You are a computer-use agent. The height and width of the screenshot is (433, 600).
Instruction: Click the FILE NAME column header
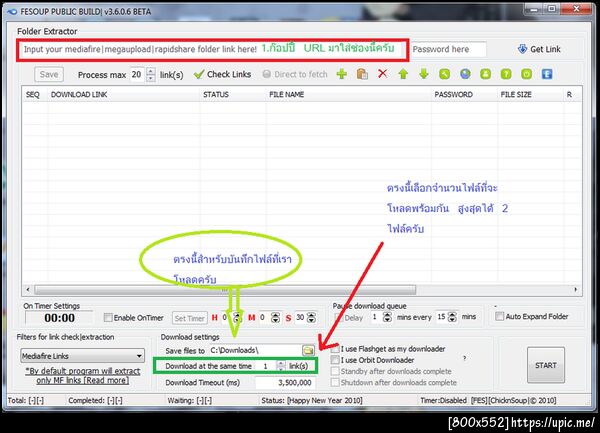pyautogui.click(x=286, y=94)
